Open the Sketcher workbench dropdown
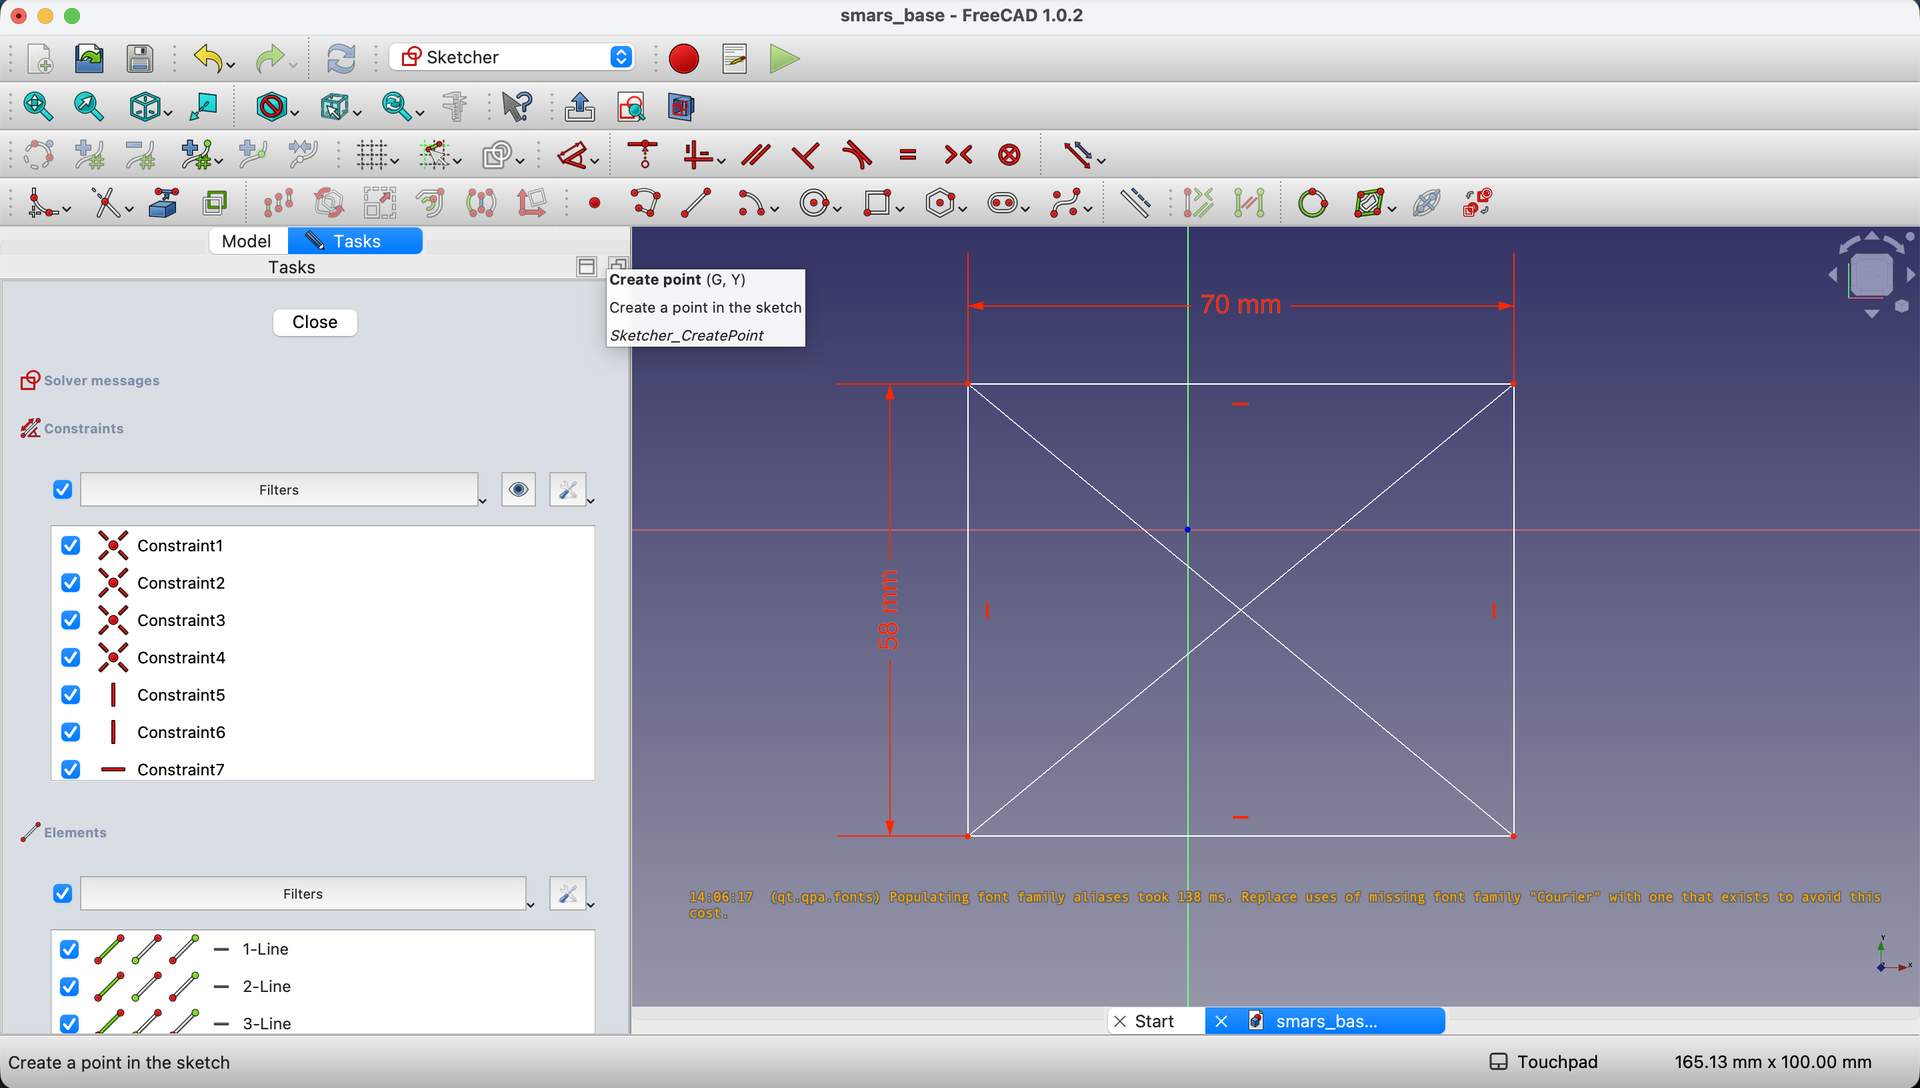The height and width of the screenshot is (1088, 1920). tap(512, 57)
